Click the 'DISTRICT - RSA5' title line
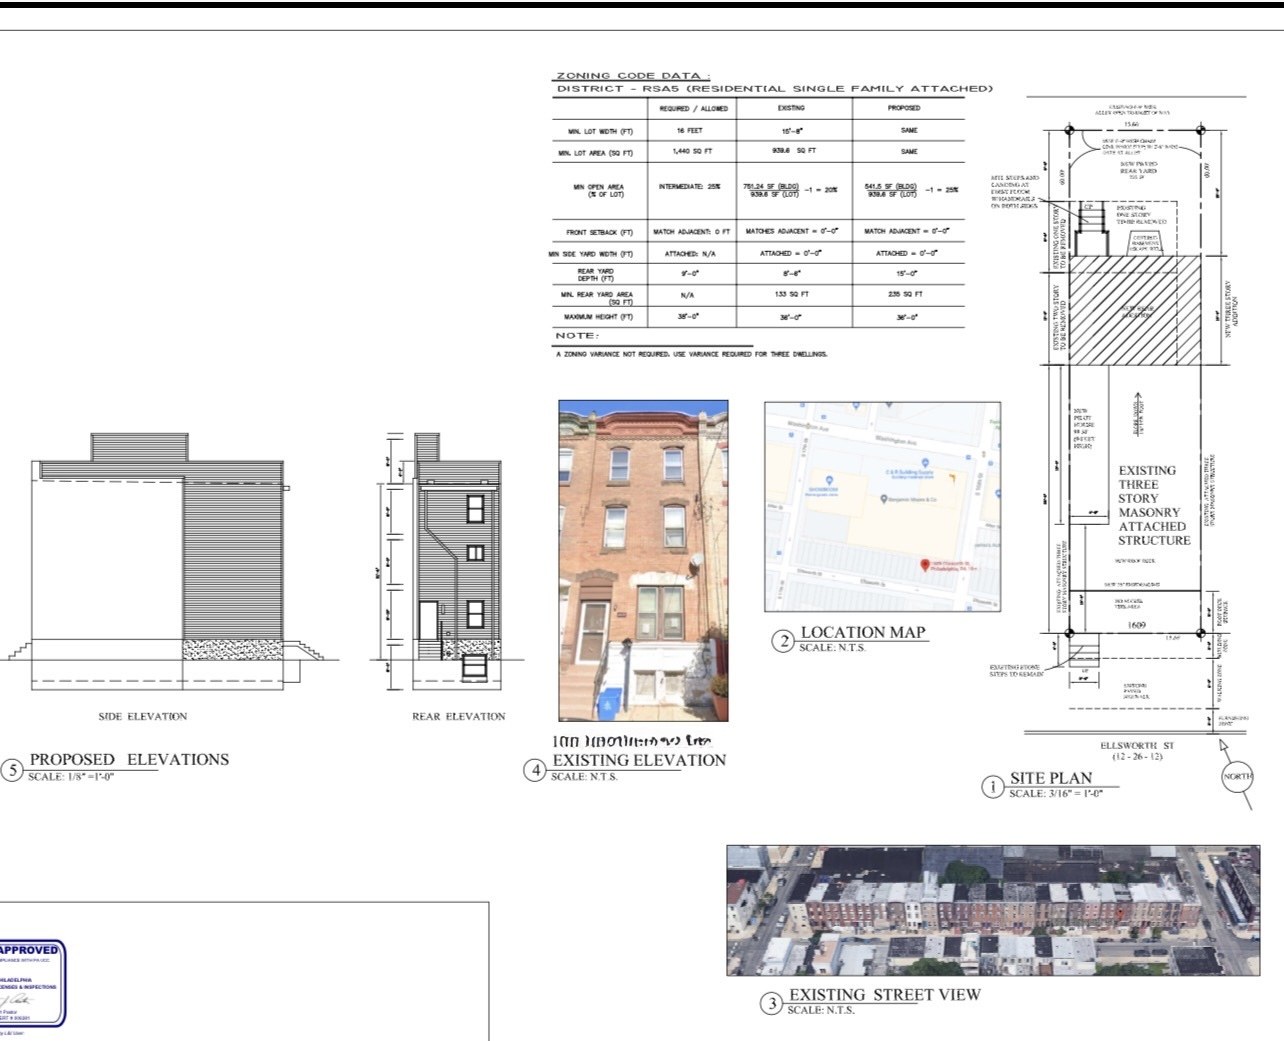Screen dimensions: 1284x1041 coord(775,89)
